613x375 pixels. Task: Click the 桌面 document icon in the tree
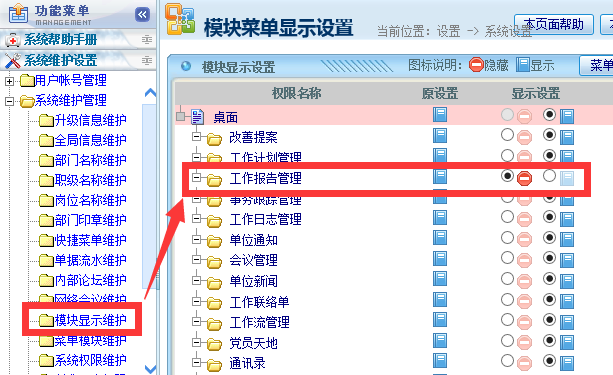197,117
